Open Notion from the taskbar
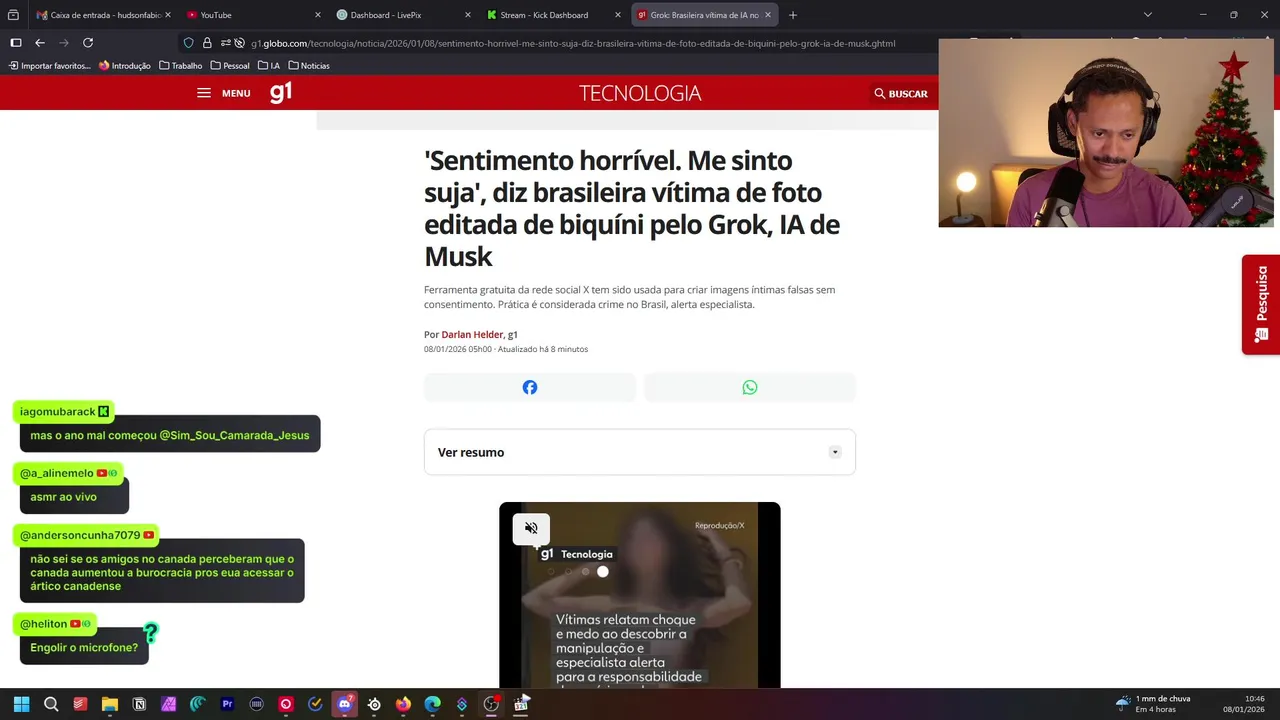Viewport: 1280px width, 720px height. (x=139, y=704)
